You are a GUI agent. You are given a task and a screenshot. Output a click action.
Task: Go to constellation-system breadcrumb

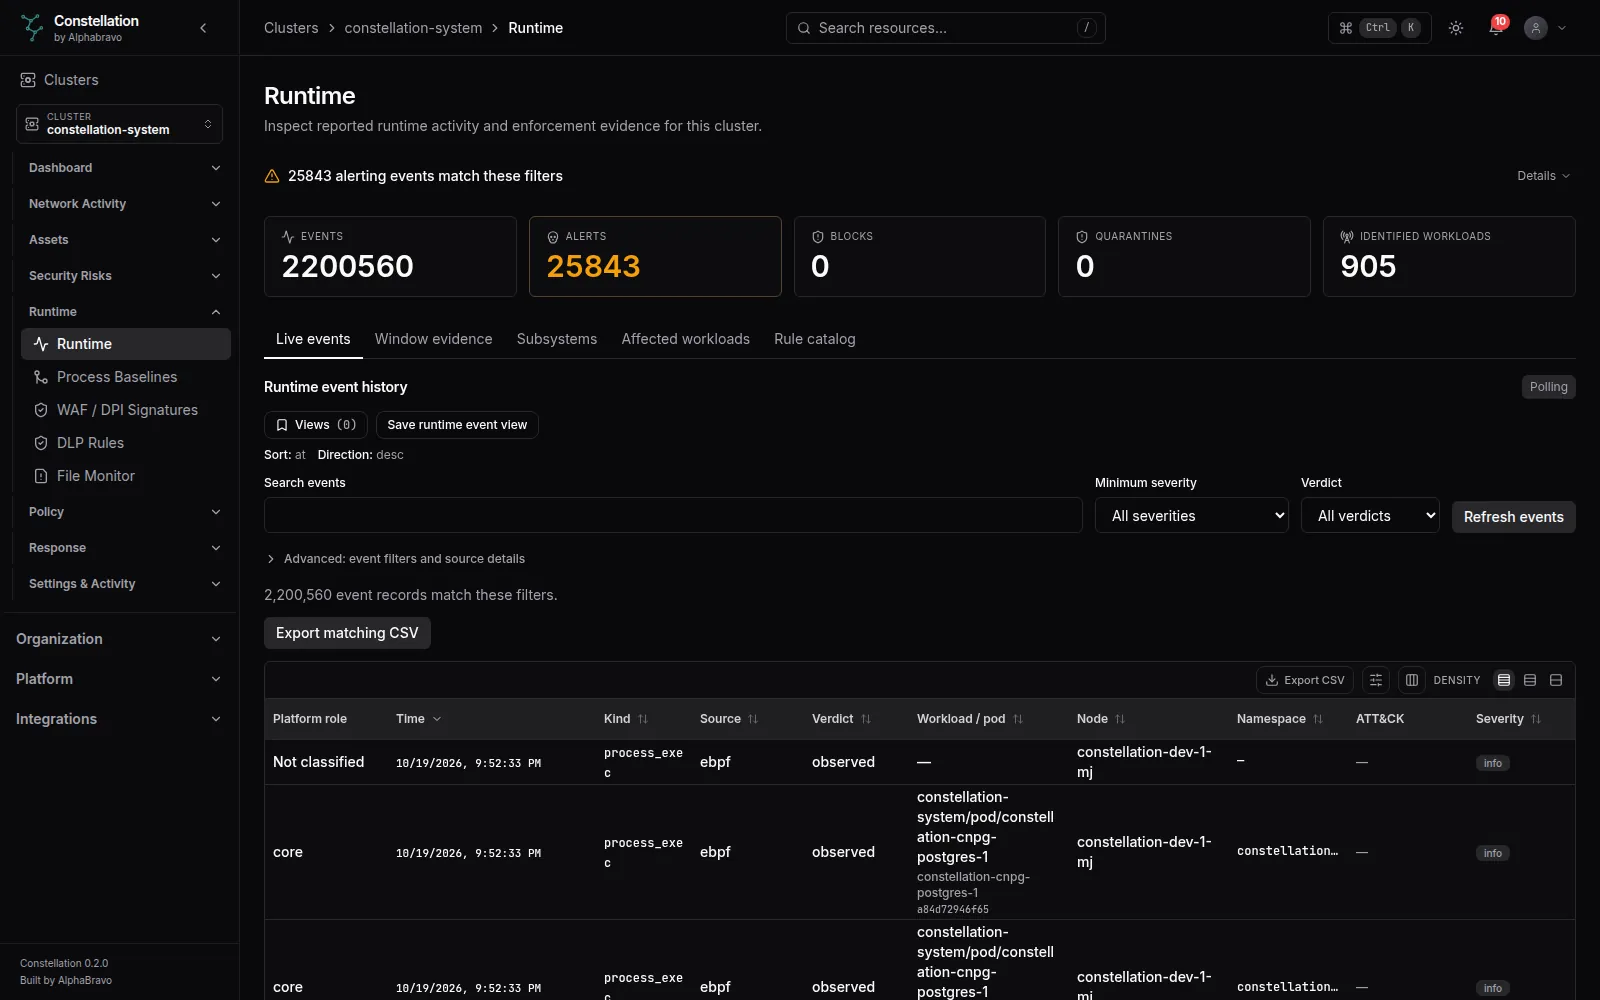[x=413, y=28]
